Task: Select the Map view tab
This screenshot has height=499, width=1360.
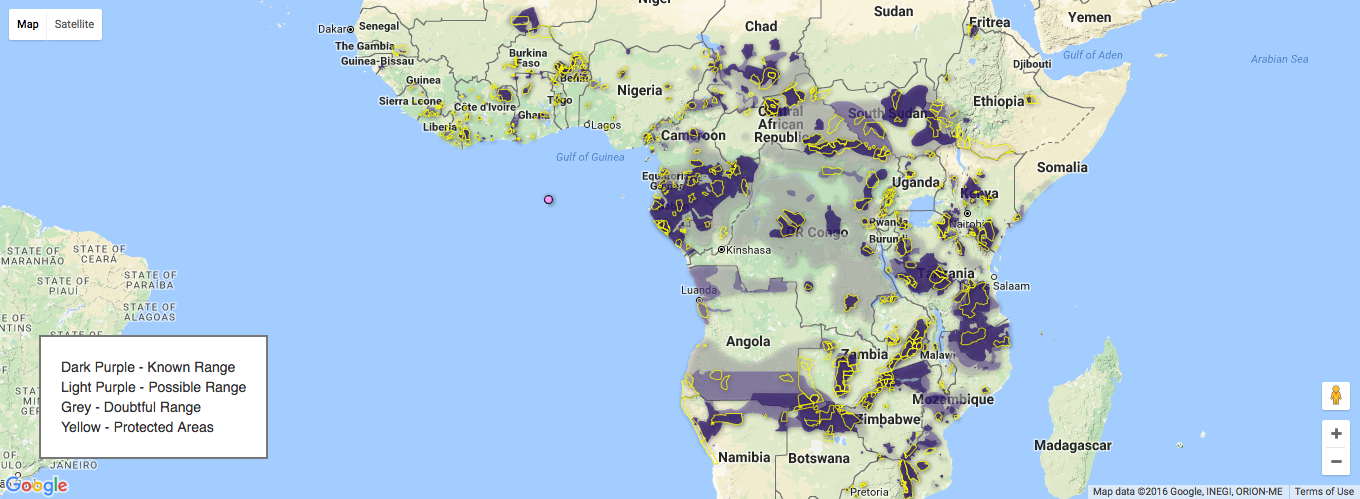Action: click(28, 24)
